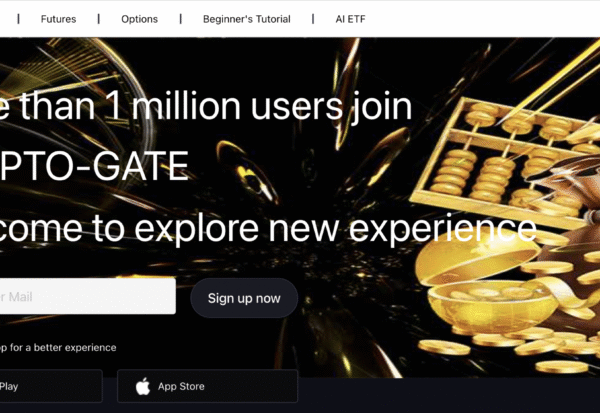600x413 pixels.
Task: Click the Google Play download button
Action: [51, 386]
